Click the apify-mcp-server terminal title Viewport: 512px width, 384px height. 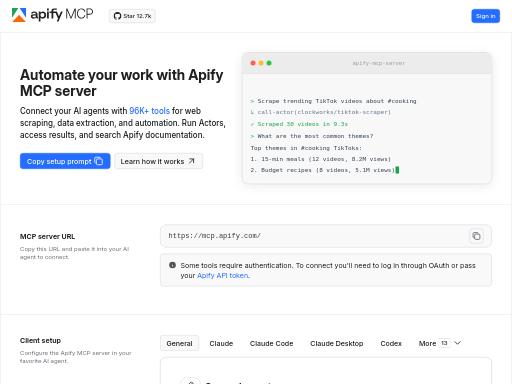pyautogui.click(x=379, y=63)
